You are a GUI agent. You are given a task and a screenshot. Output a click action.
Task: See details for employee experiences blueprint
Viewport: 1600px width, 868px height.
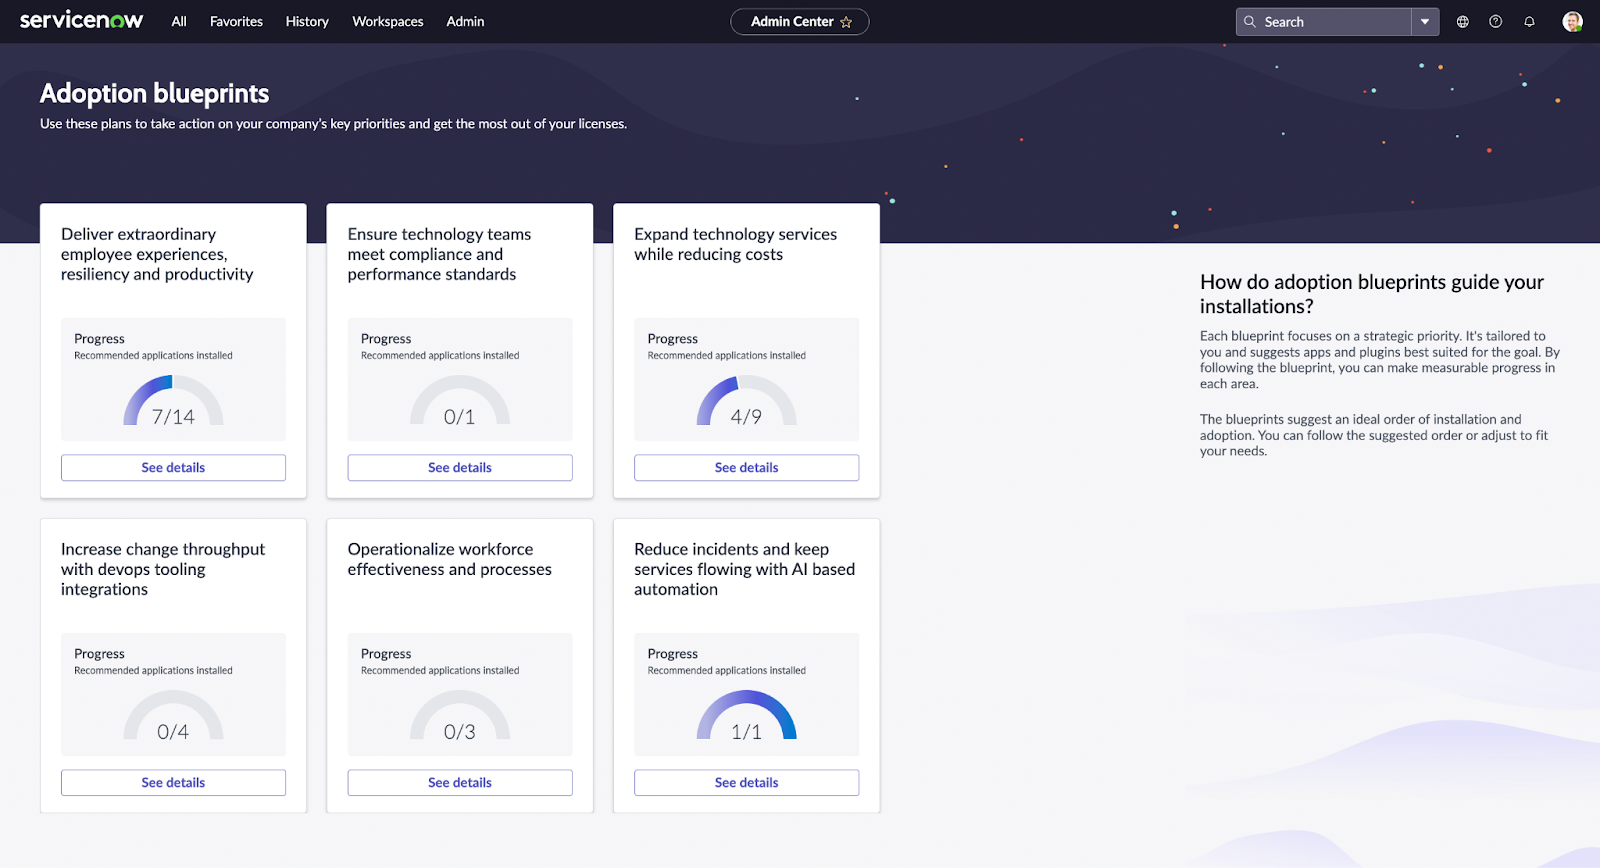tap(173, 468)
